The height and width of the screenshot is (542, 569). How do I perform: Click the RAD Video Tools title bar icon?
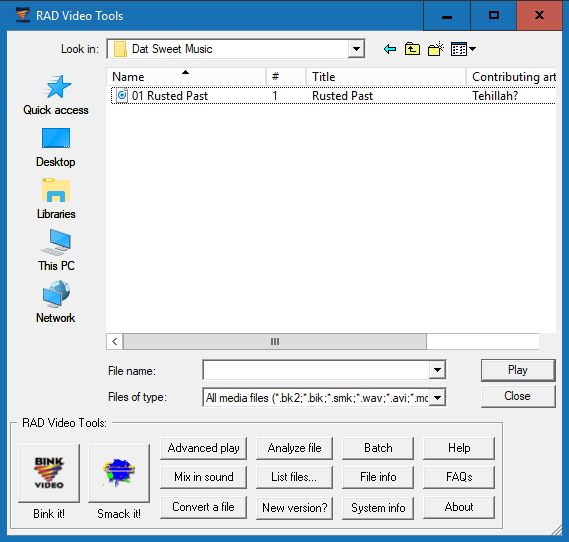point(23,15)
